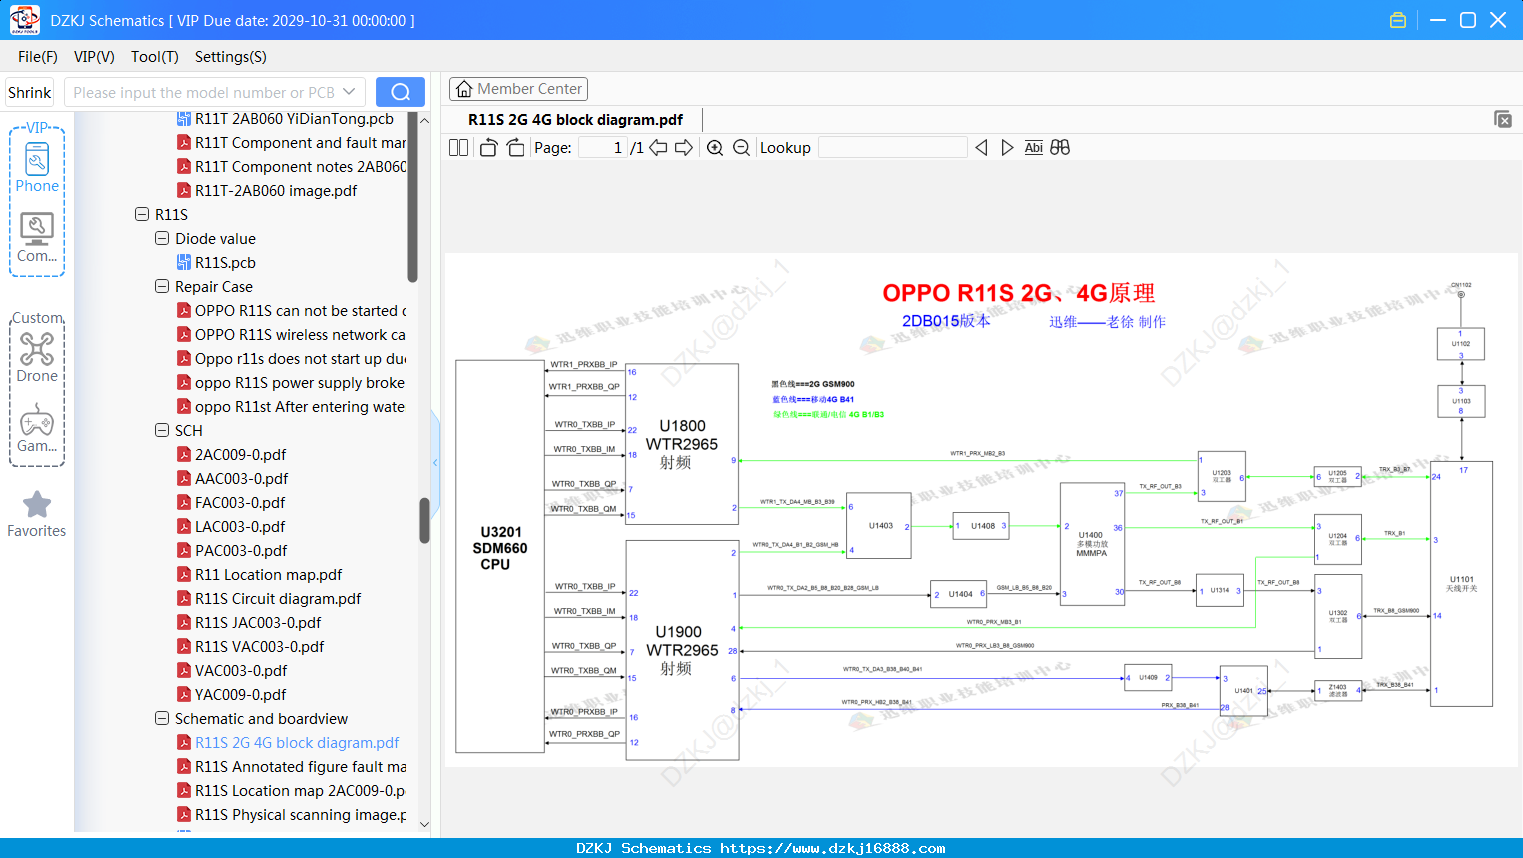Image resolution: width=1523 pixels, height=858 pixels.
Task: Click the binoculars search icon
Action: click(1060, 148)
